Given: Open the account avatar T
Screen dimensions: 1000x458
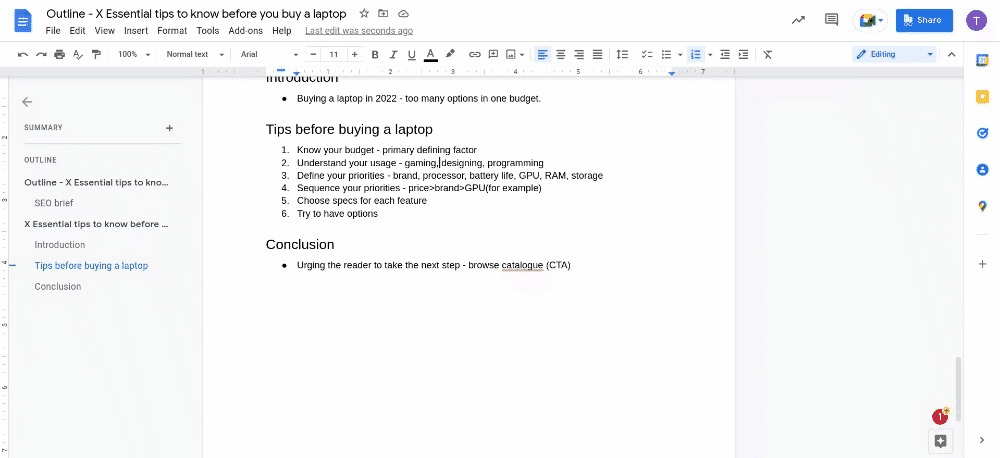Looking at the screenshot, I should coord(976,20).
